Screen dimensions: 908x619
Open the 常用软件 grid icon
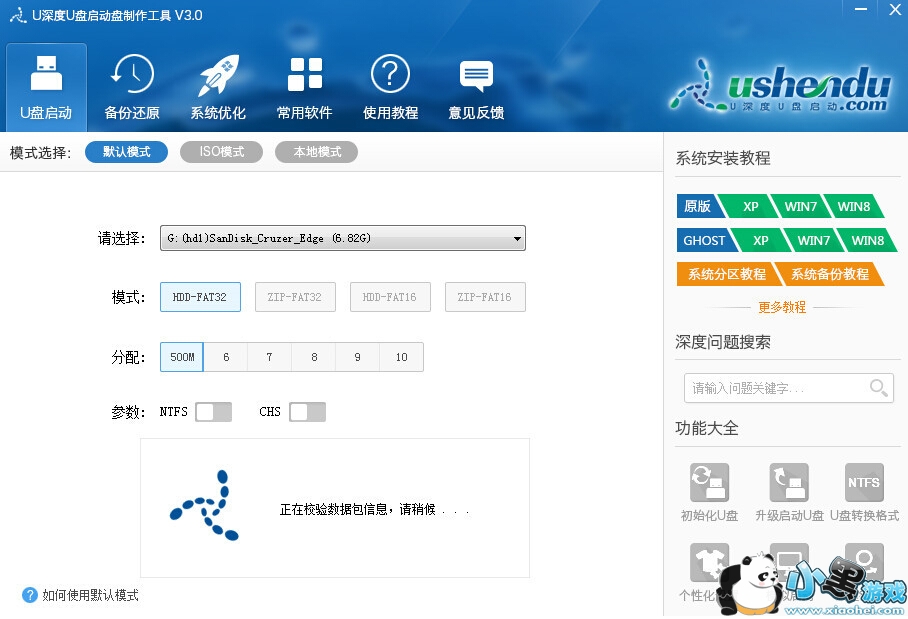(x=305, y=74)
